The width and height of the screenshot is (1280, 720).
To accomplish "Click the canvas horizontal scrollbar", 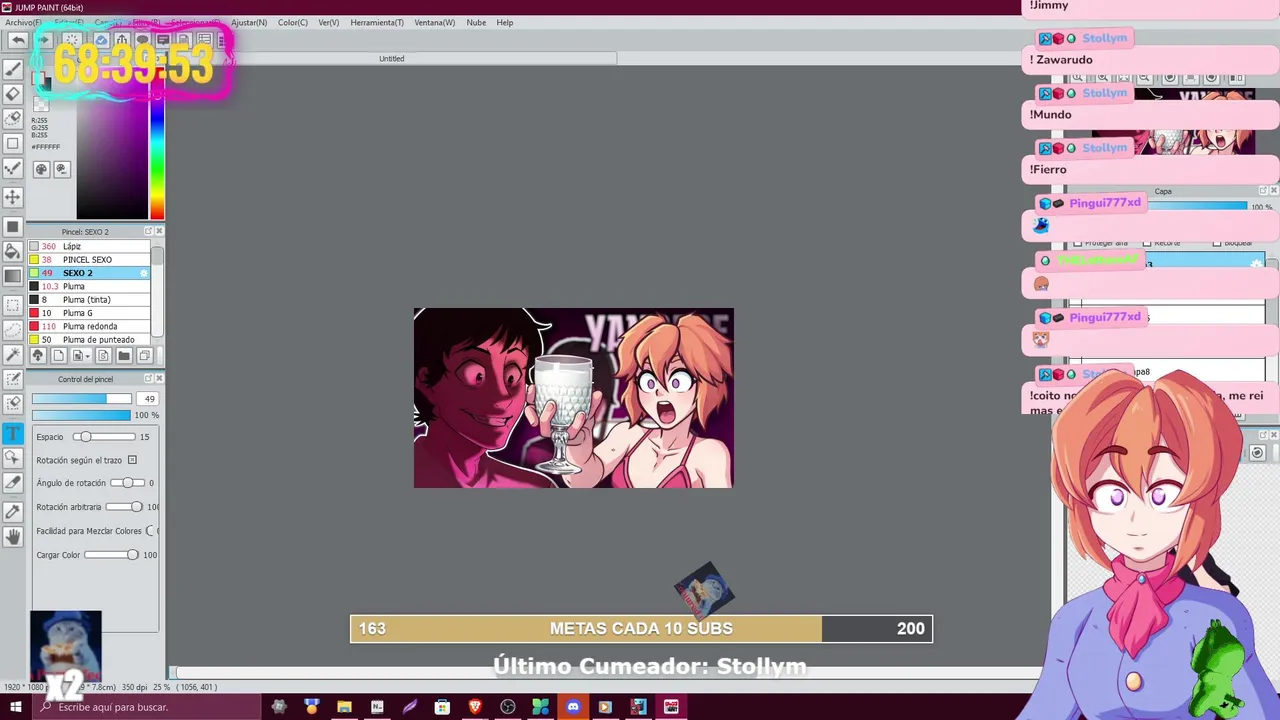I will pyautogui.click(x=608, y=674).
